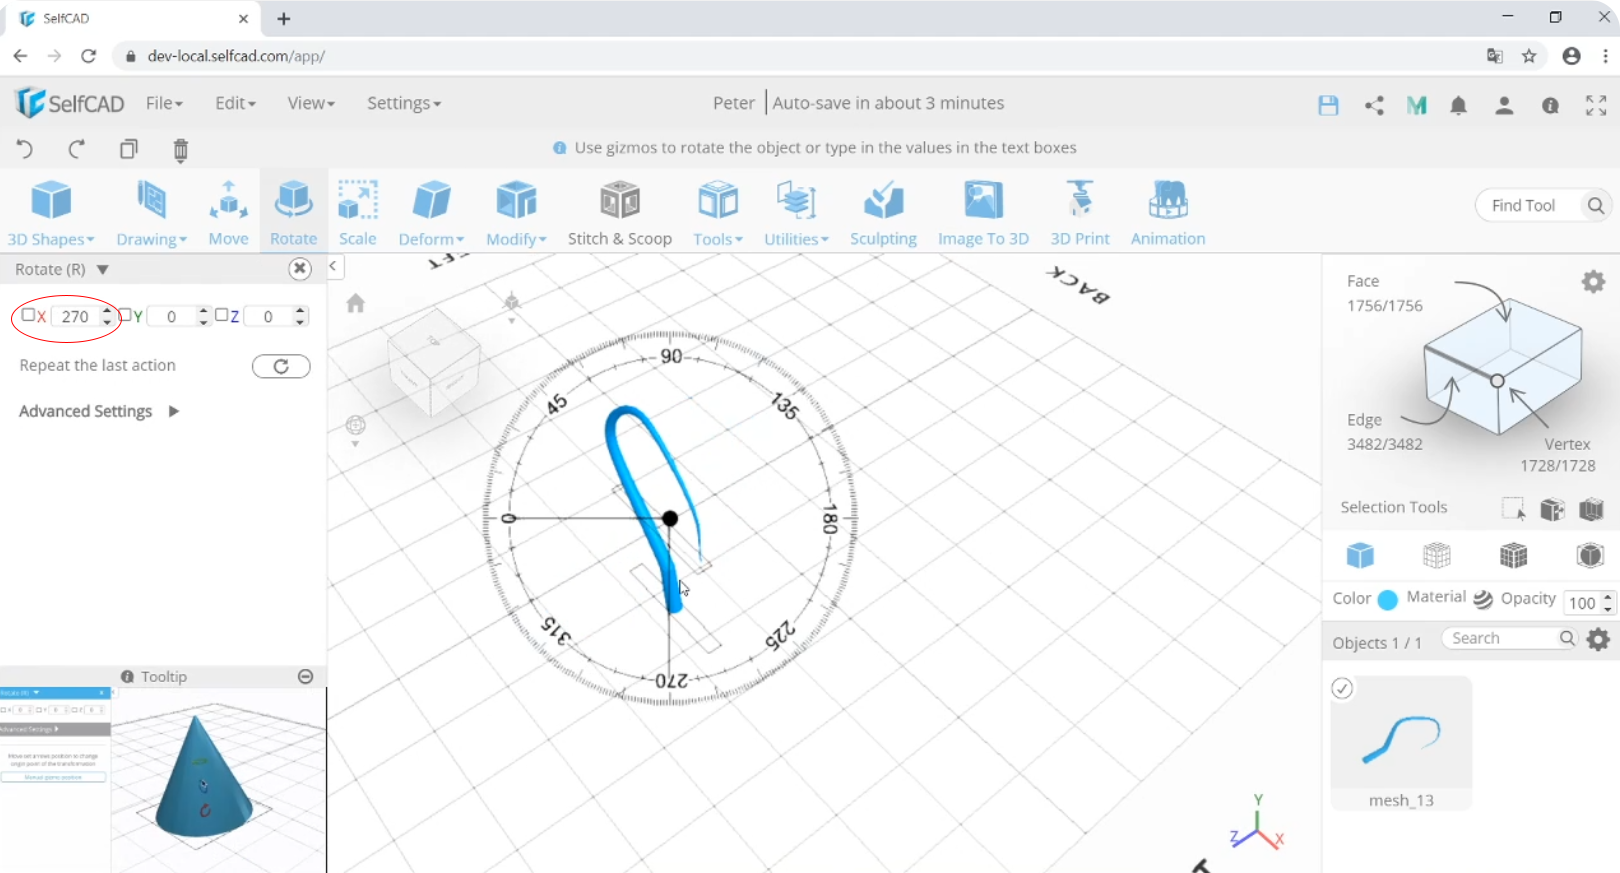Click the Copy object icon
This screenshot has width=1620, height=873.
[x=129, y=149]
